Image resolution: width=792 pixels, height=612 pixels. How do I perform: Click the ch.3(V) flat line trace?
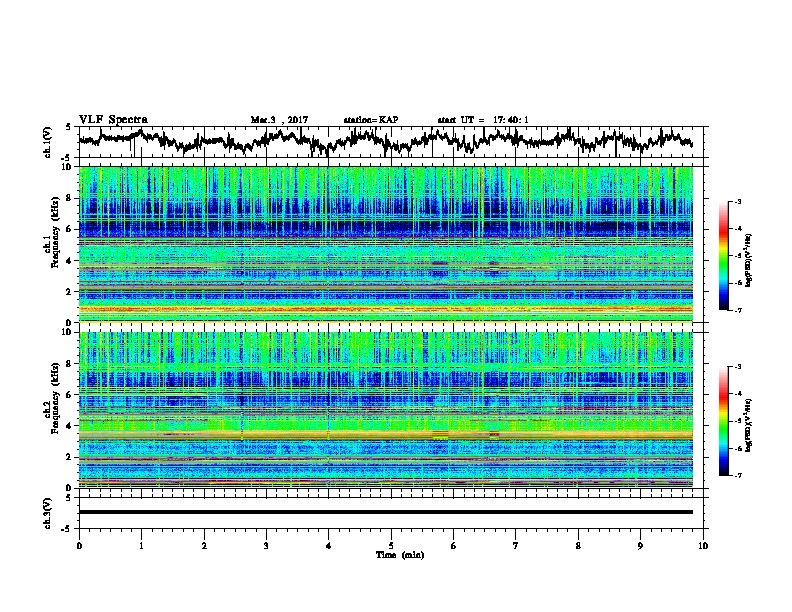(386, 512)
